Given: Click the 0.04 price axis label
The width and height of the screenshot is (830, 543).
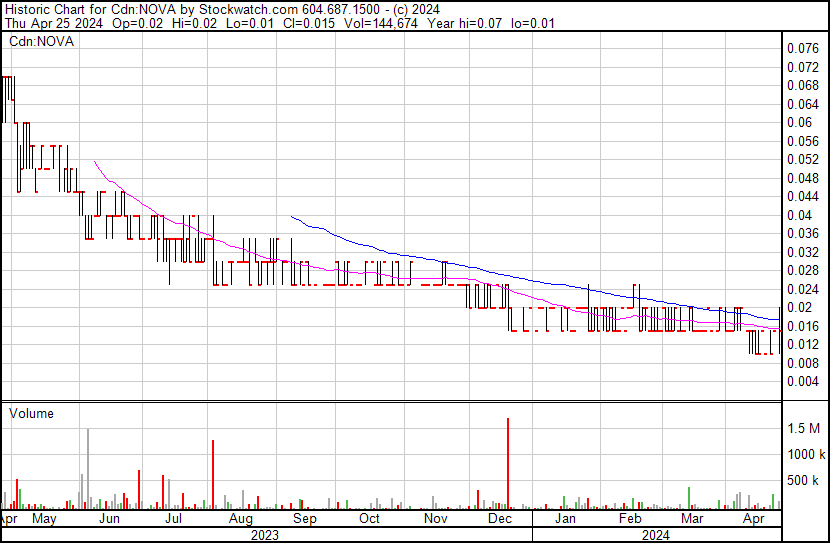Looking at the screenshot, I should (x=798, y=215).
